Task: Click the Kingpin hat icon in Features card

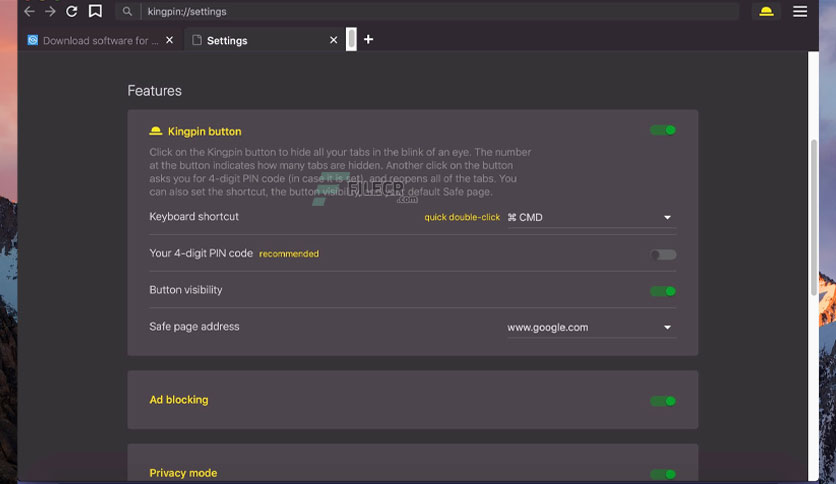Action: pos(156,131)
